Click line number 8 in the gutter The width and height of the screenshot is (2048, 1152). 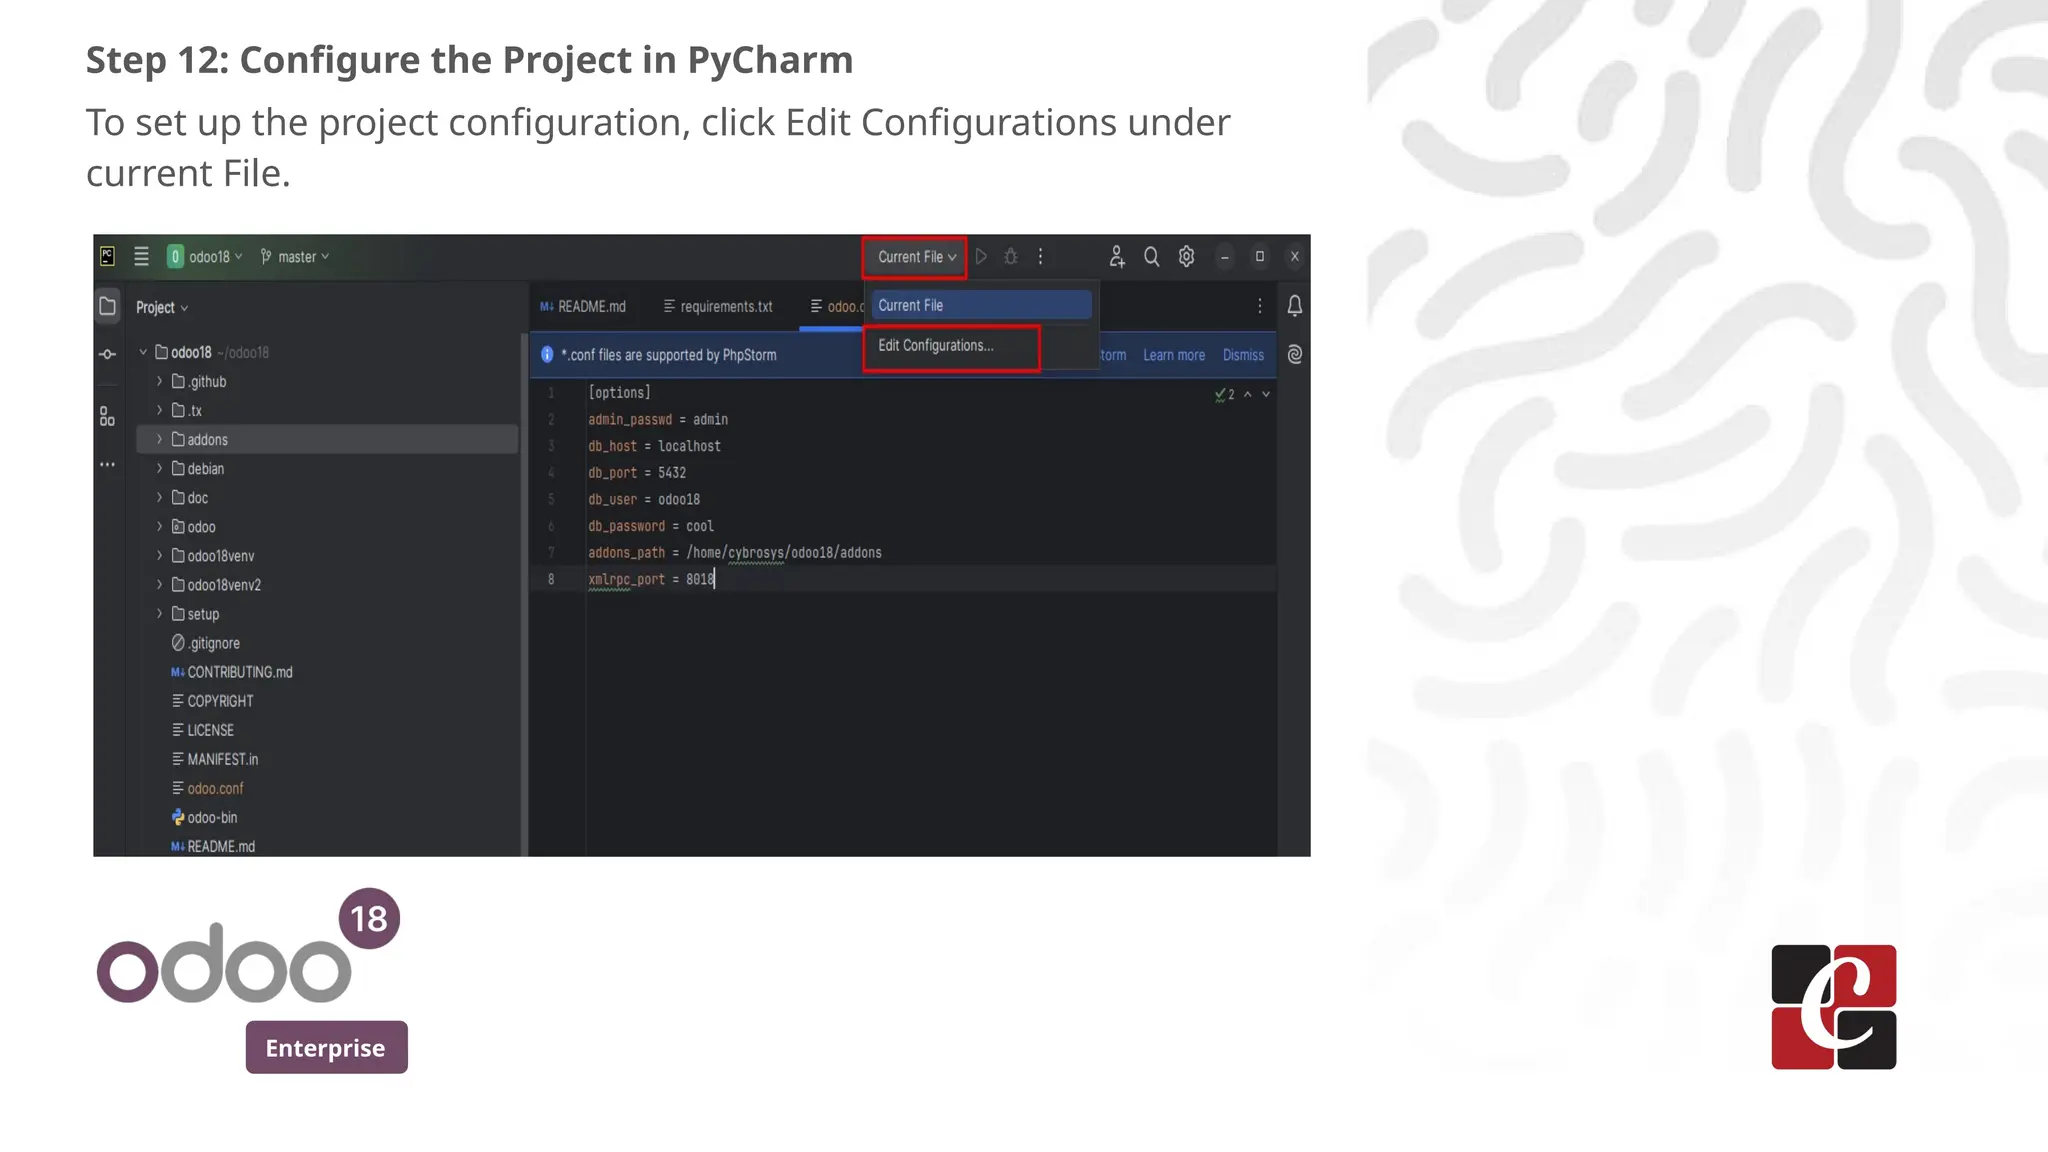coord(551,579)
